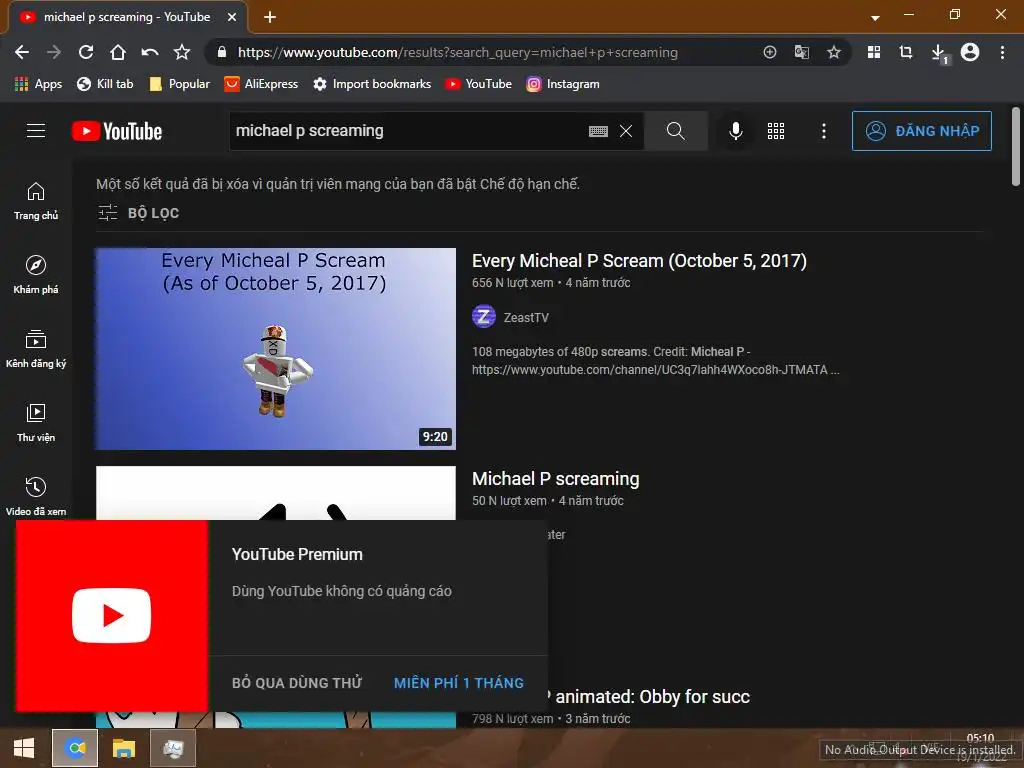Click the star icon beside home button
This screenshot has height=768, width=1024.
click(182, 52)
